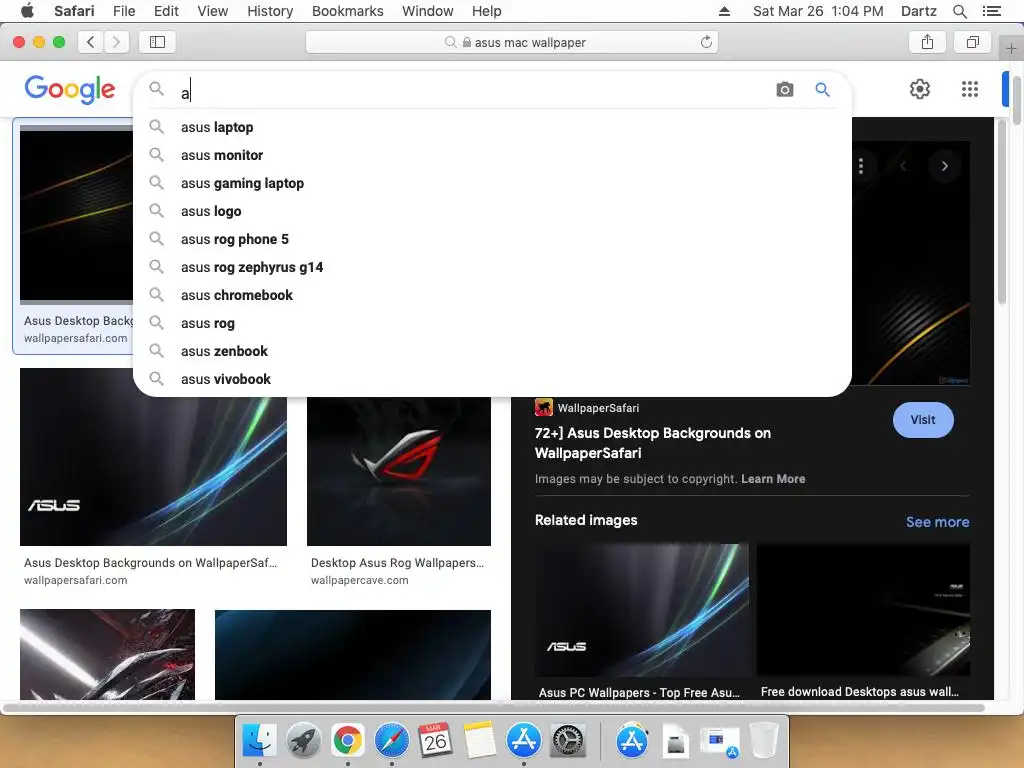Click See more related images link
The image size is (1024, 768).
(937, 522)
